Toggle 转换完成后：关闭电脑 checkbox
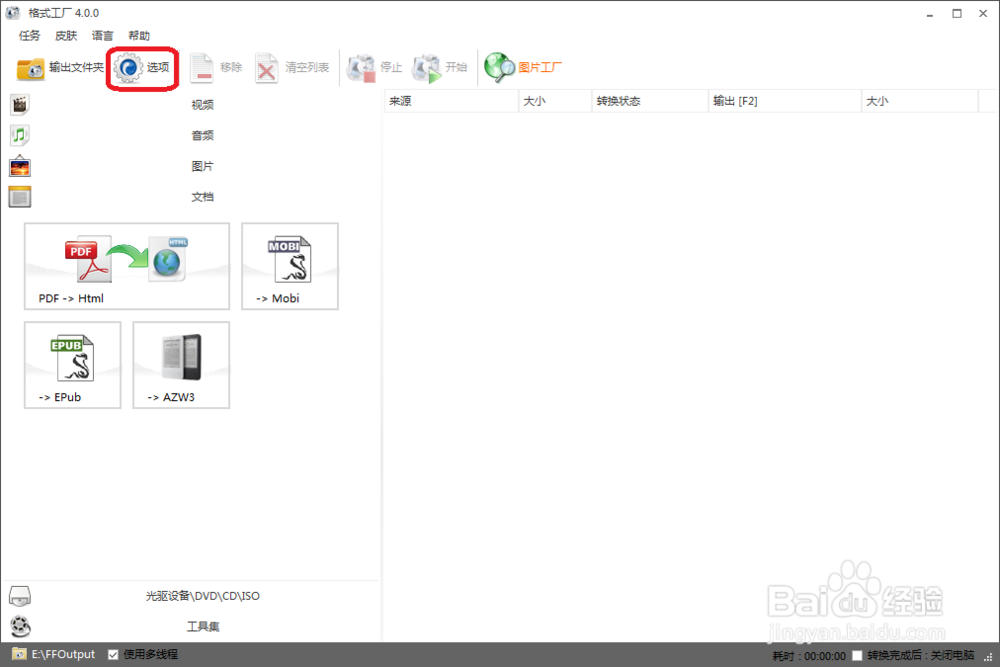The image size is (1000, 667). (858, 656)
